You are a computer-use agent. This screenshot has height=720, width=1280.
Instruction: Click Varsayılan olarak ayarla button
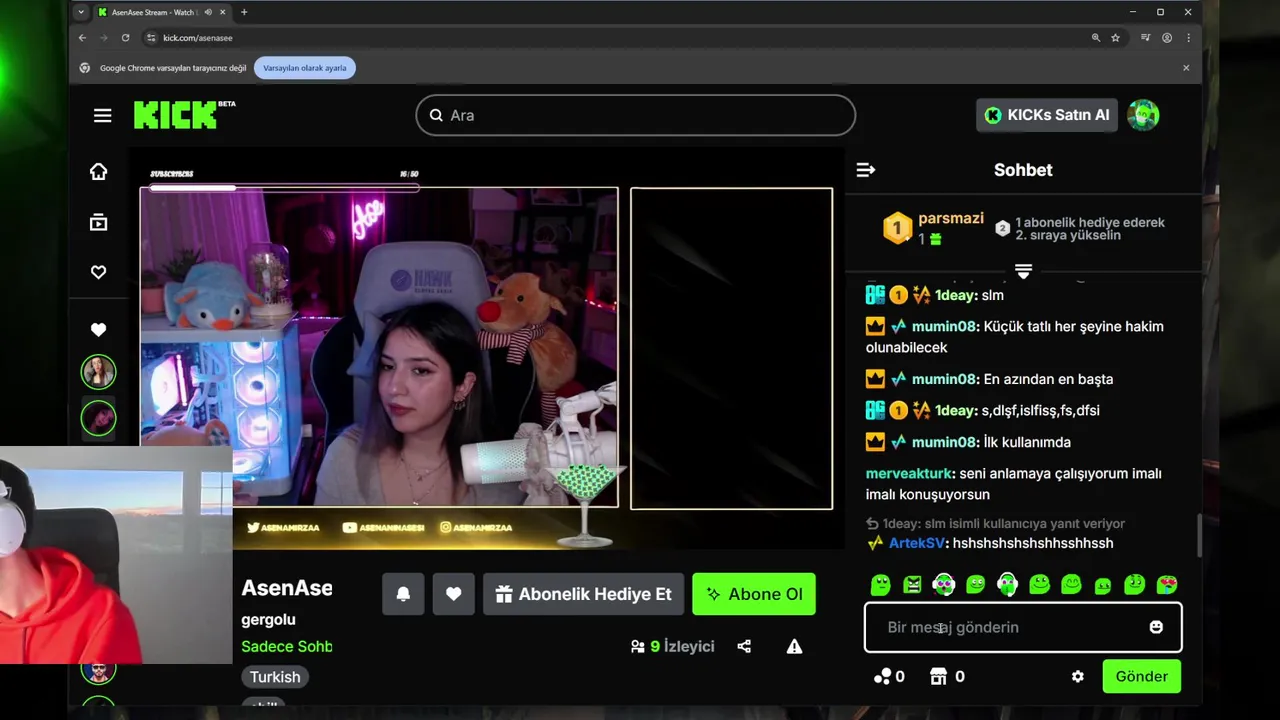click(x=305, y=68)
